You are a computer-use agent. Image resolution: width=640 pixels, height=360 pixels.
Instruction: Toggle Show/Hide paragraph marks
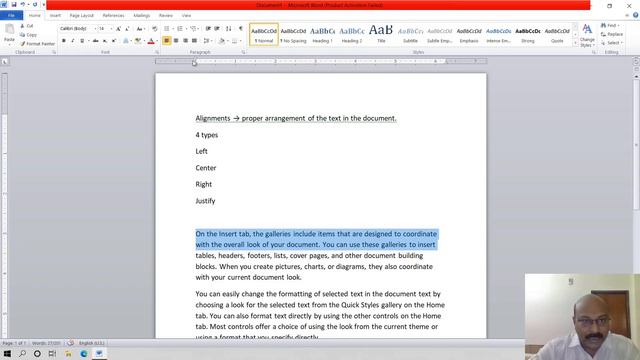point(240,29)
